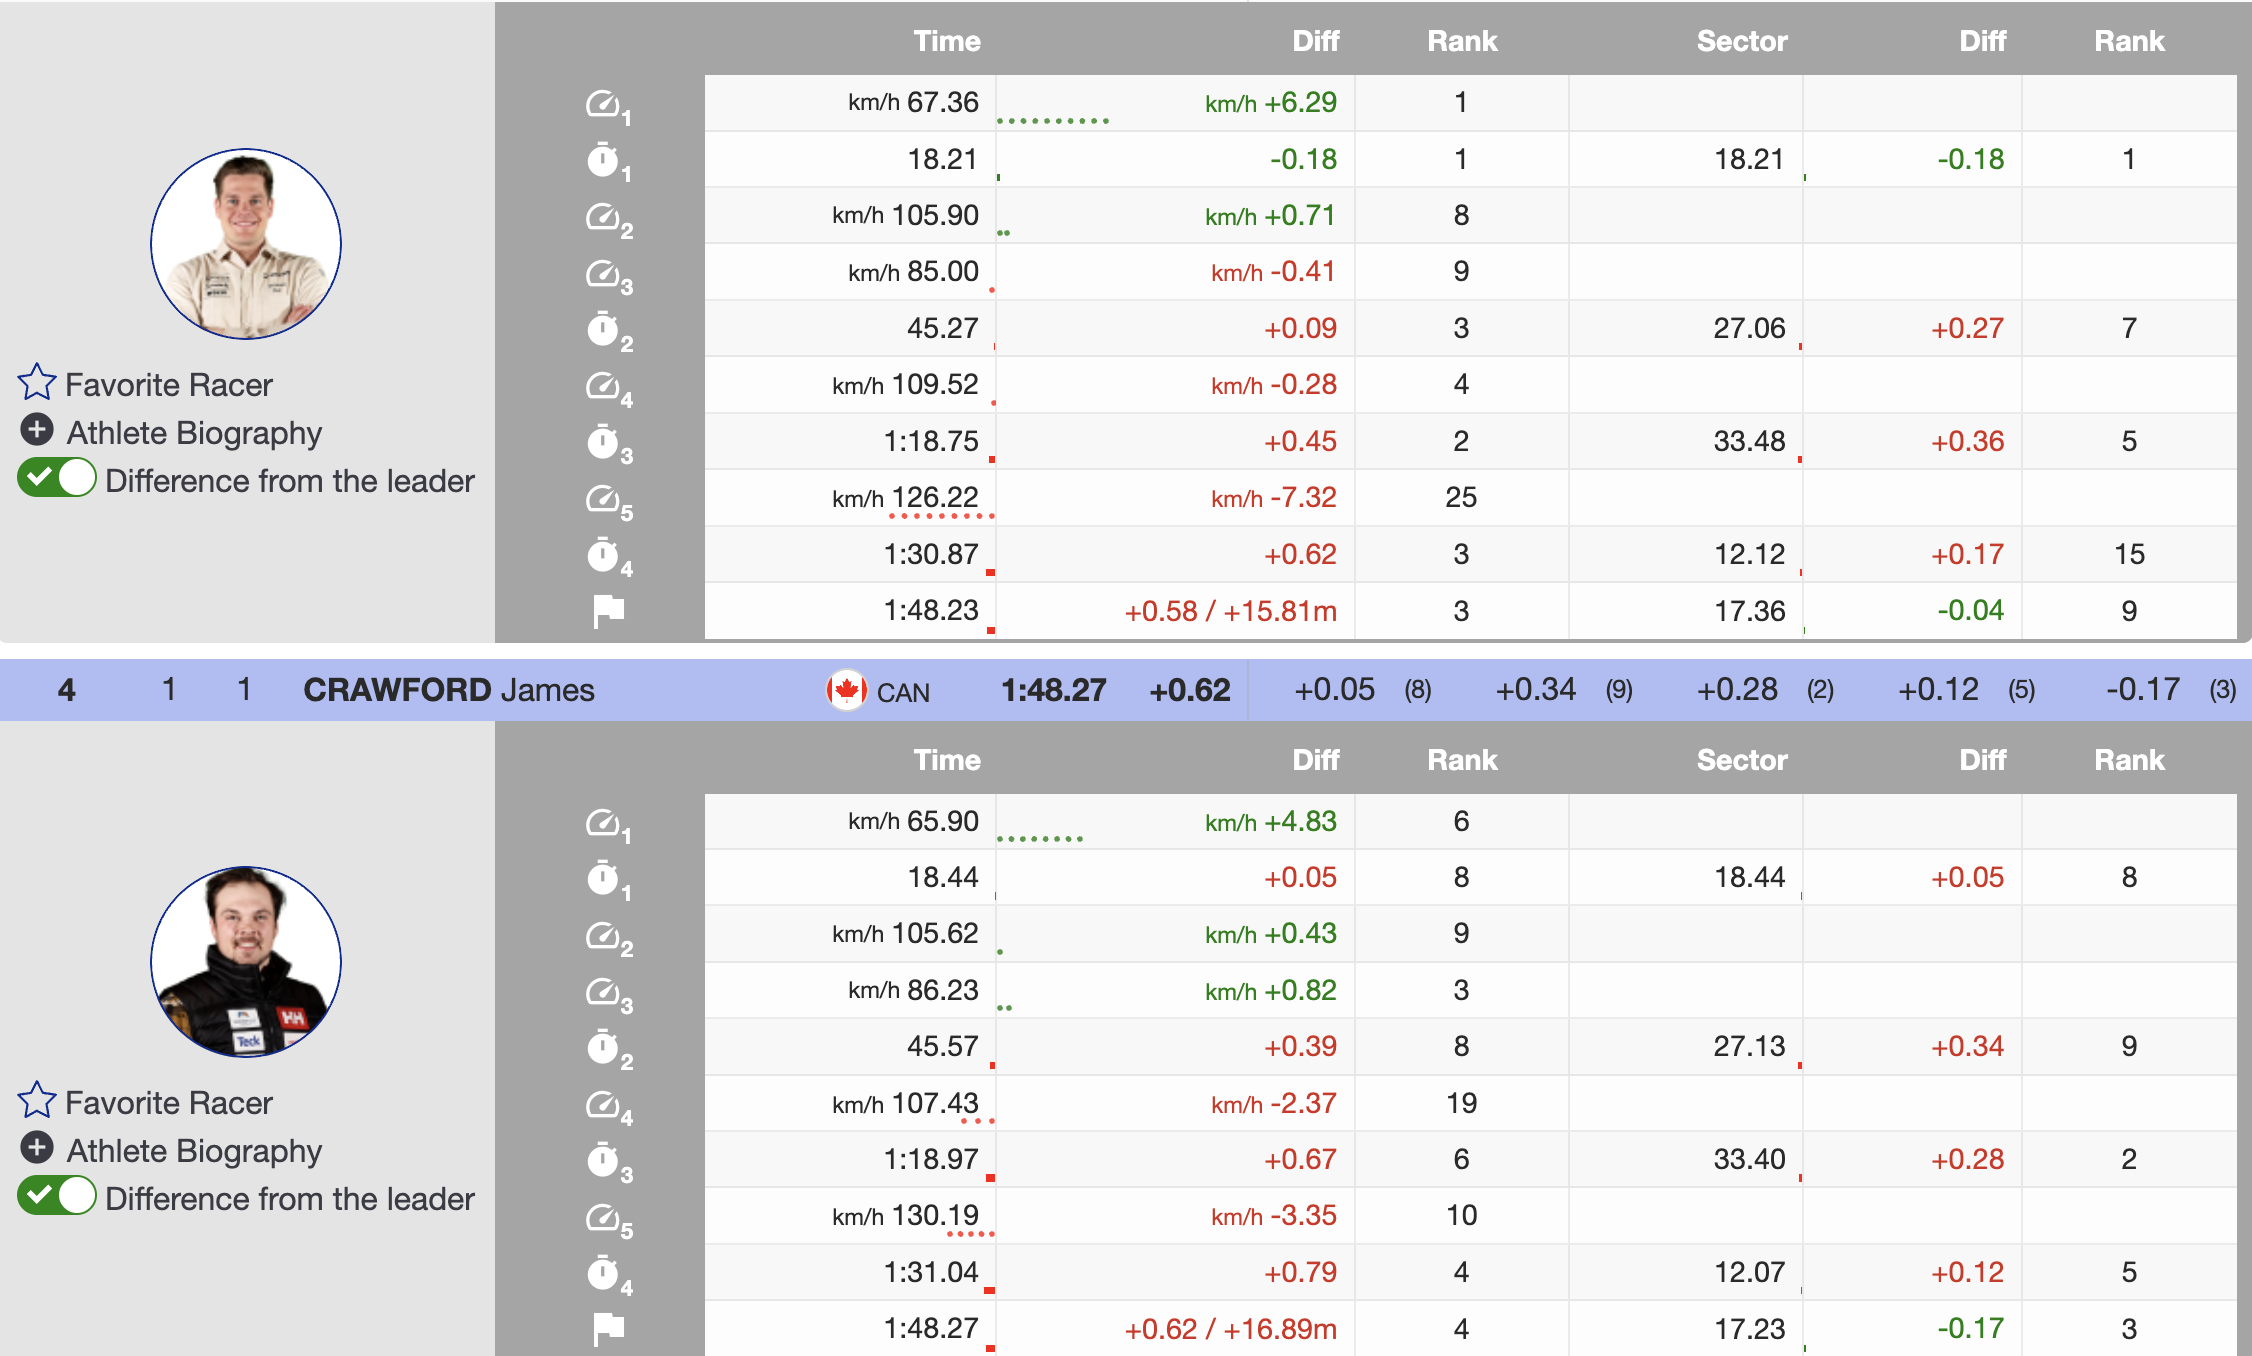2252x1356 pixels.
Task: Click Crawford's speedometer 5 icon
Action: point(603,1217)
